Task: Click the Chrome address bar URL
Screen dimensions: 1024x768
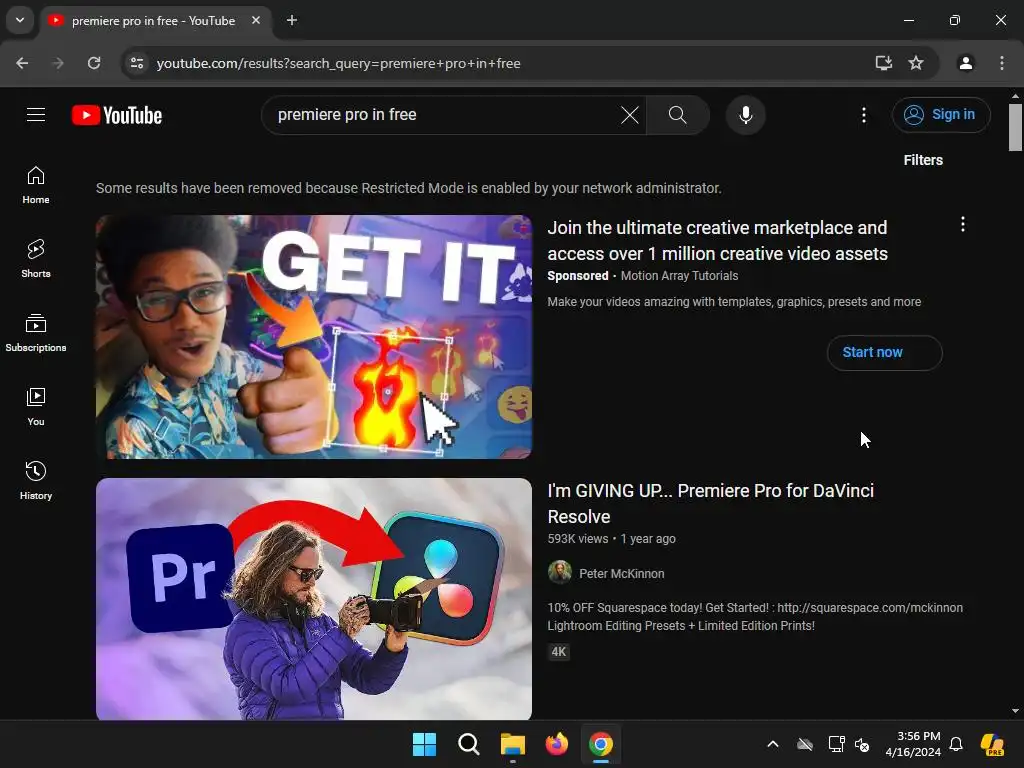Action: tap(338, 63)
